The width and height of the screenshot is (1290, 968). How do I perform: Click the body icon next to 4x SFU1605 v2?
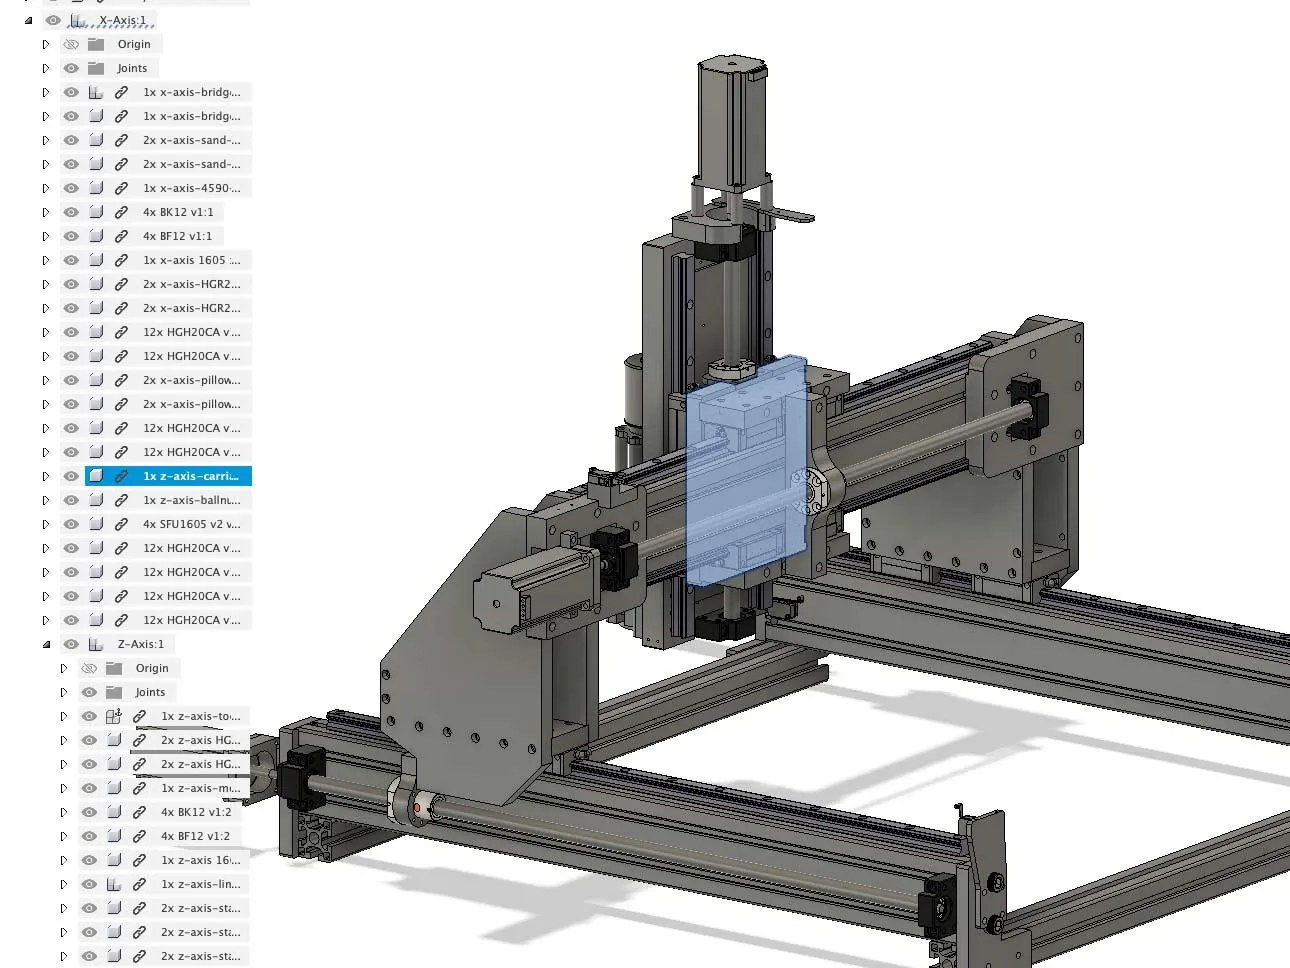(95, 523)
